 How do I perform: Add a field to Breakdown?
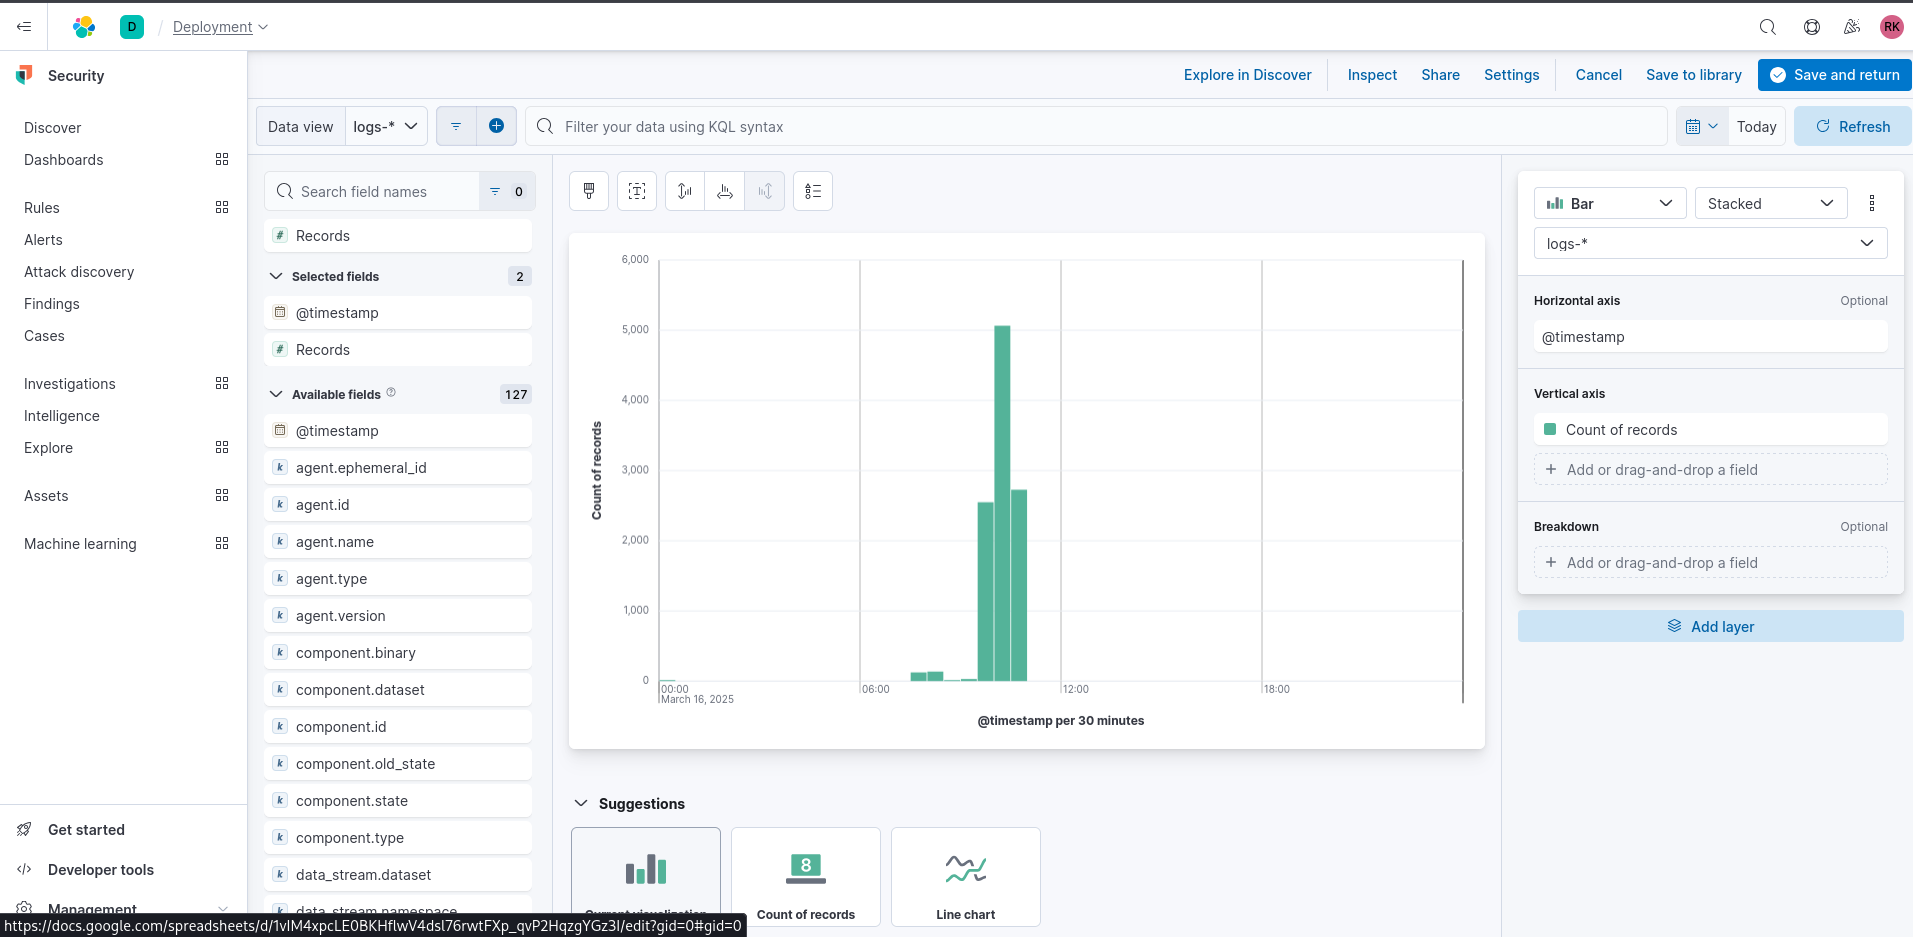click(x=1710, y=562)
